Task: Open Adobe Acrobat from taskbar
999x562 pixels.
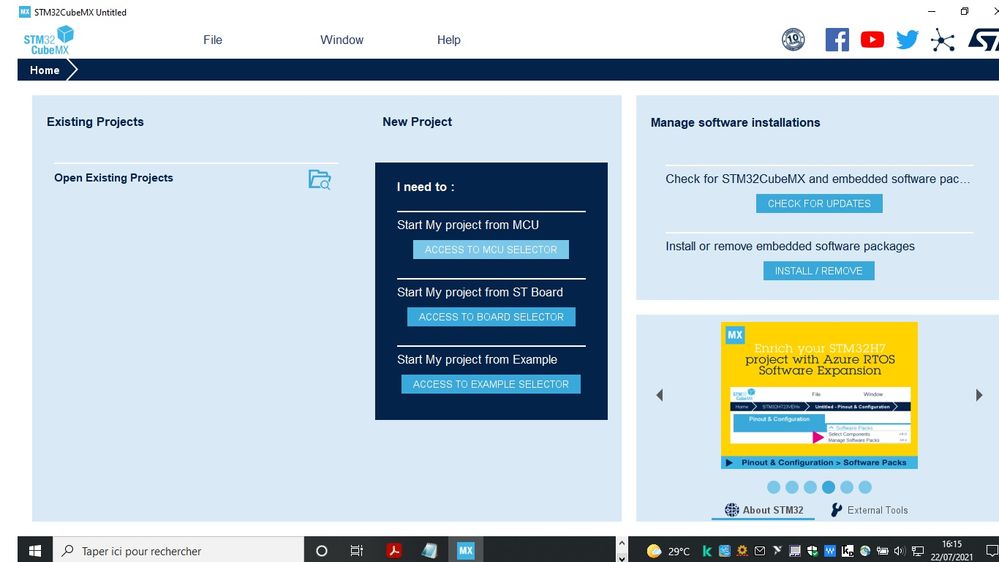Action: point(394,551)
